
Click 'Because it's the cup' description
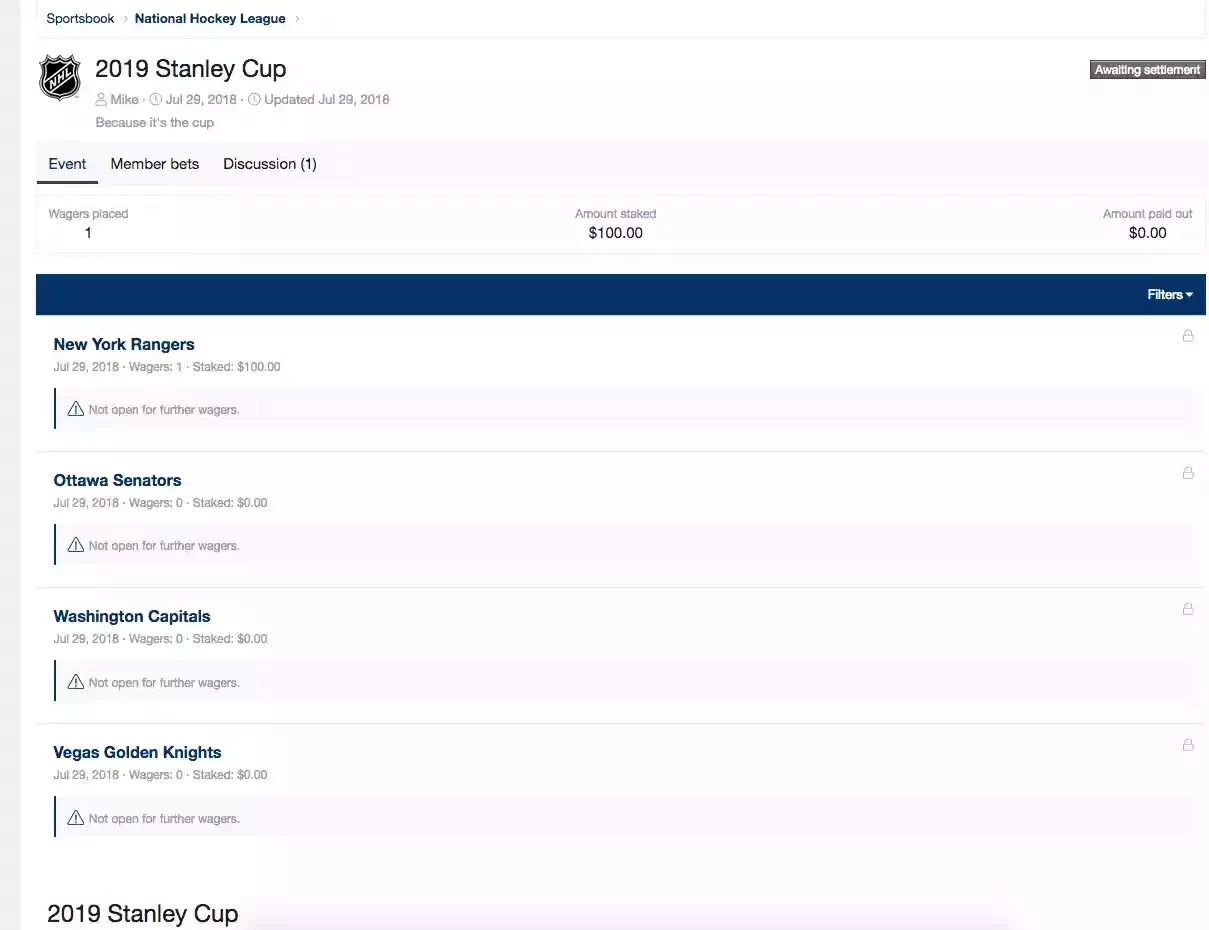tap(155, 122)
